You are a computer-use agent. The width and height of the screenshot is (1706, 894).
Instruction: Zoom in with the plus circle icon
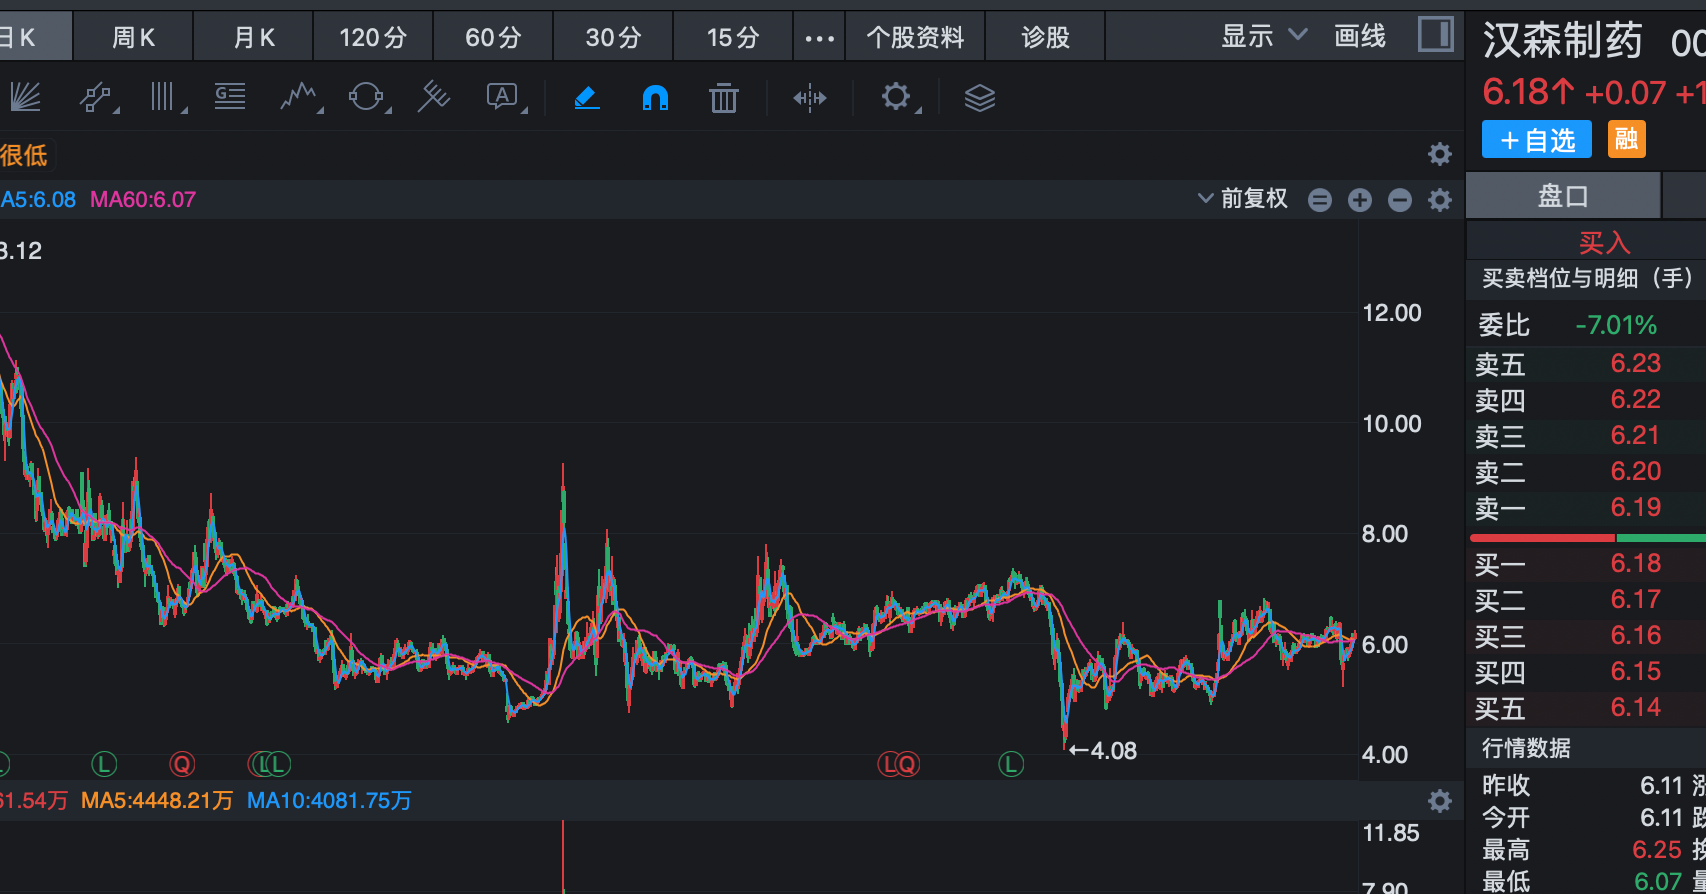(x=1360, y=200)
